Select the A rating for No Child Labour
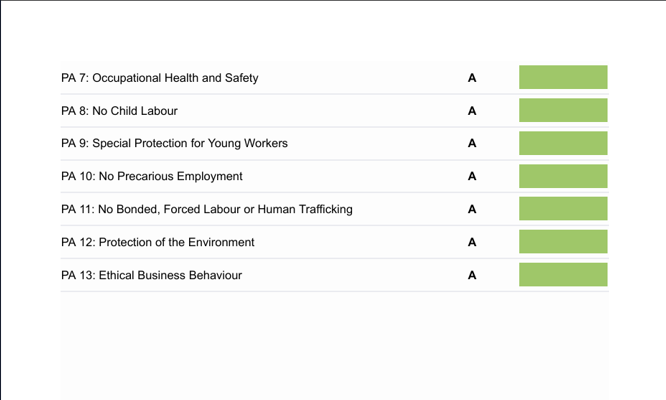Screen dimensions: 666x400 click(x=472, y=111)
